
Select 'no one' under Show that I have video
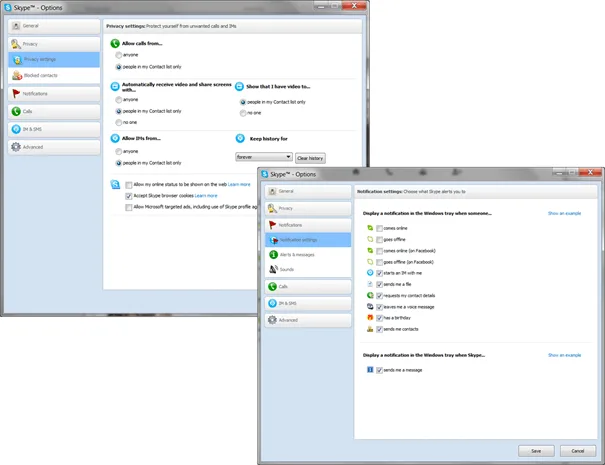click(243, 113)
